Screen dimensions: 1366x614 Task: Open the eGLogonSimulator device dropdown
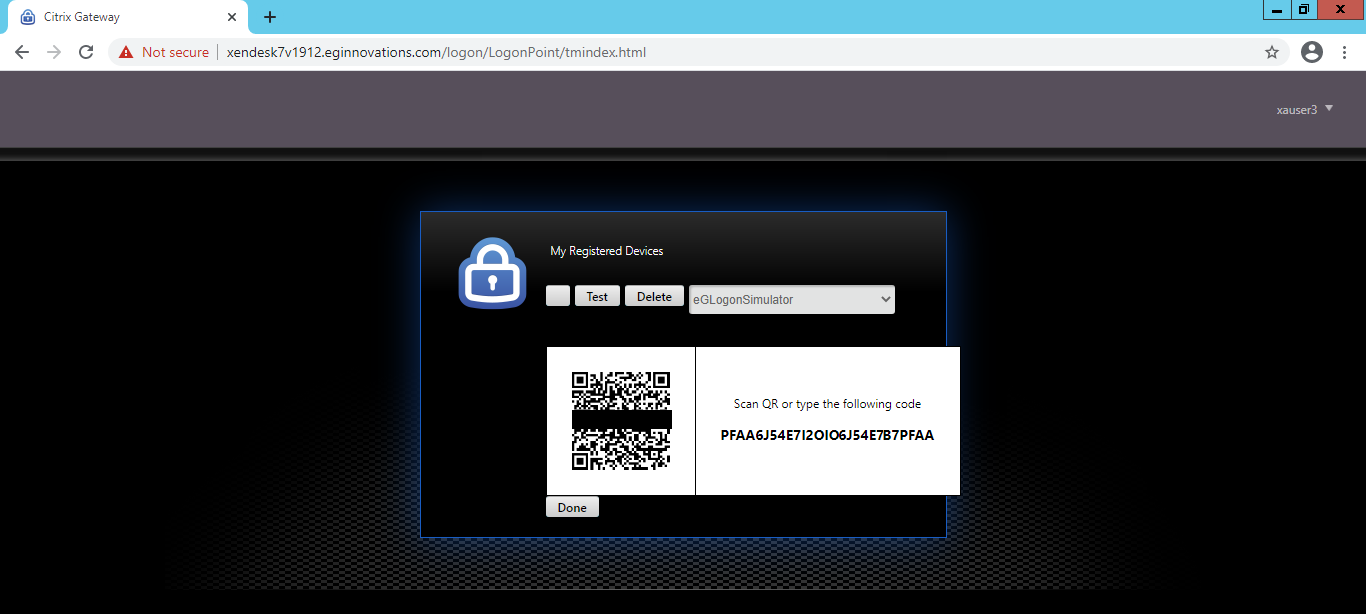[792, 299]
